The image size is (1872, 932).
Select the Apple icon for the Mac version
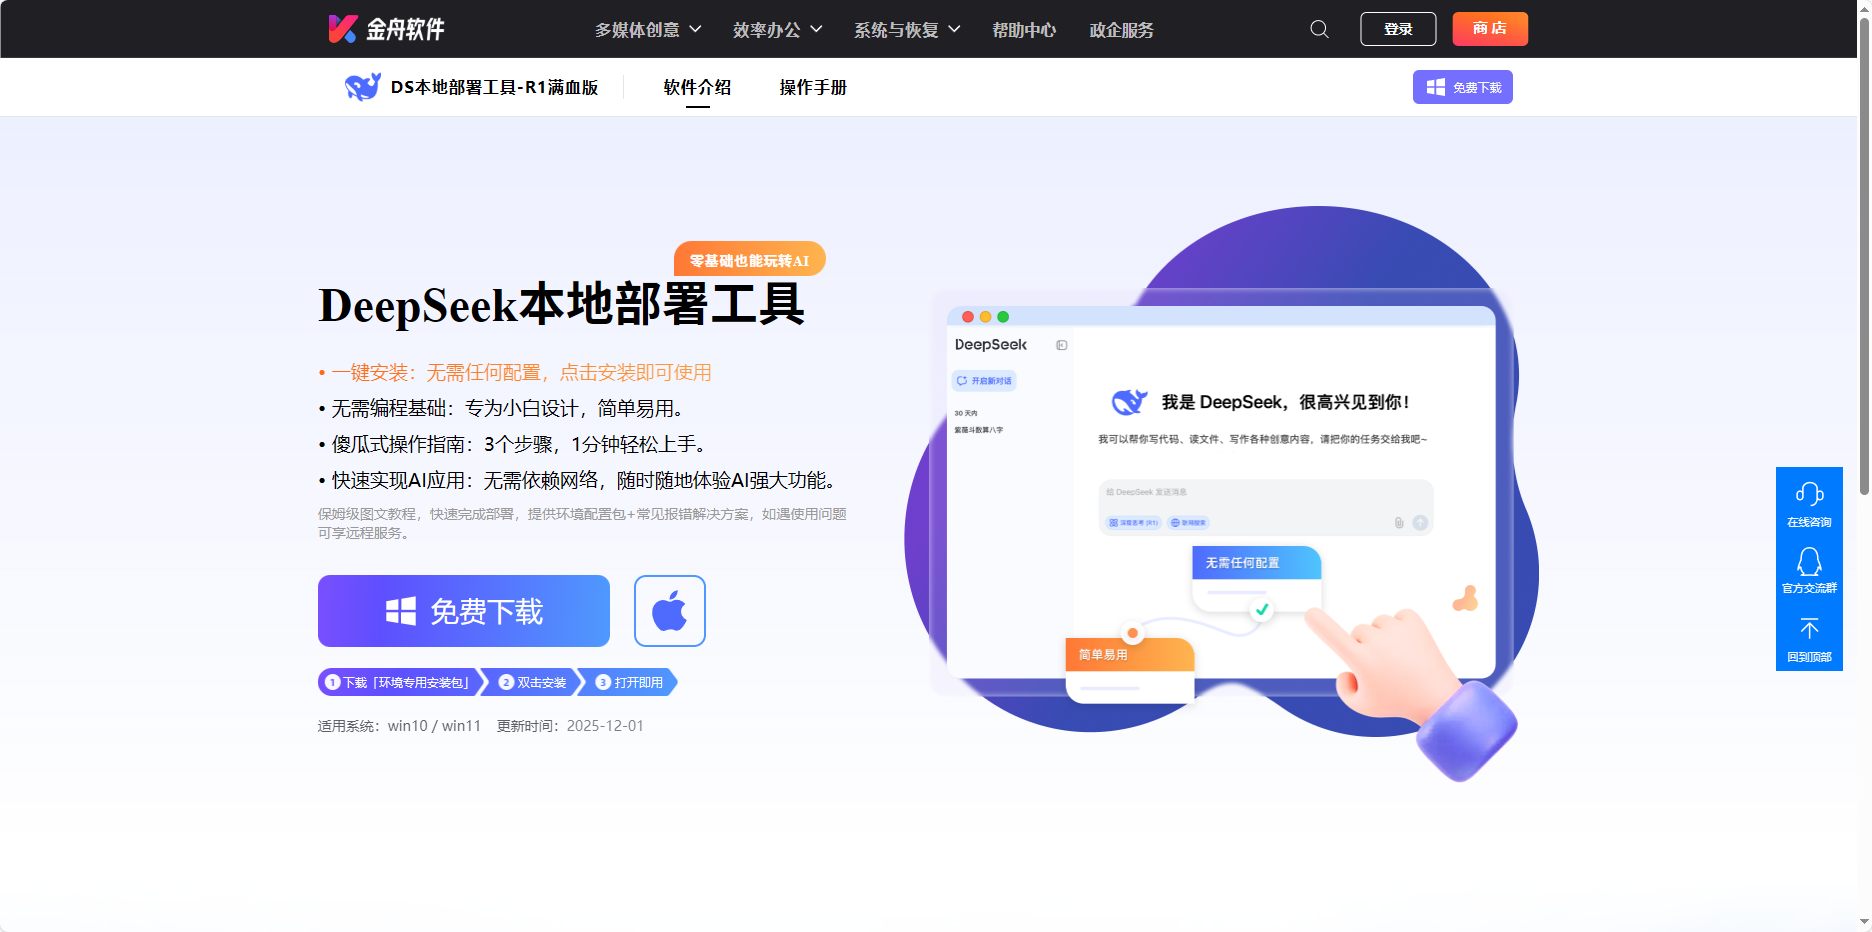click(669, 610)
